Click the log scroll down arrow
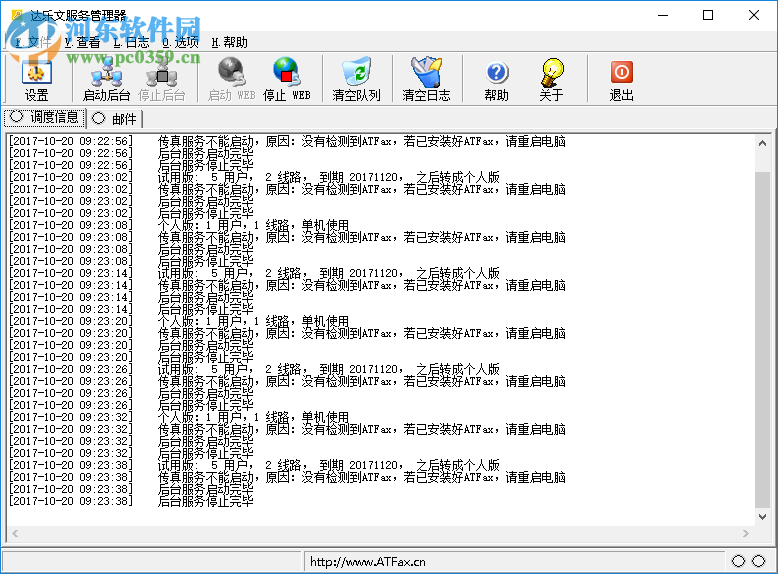Image resolution: width=778 pixels, height=574 pixels. [x=762, y=516]
